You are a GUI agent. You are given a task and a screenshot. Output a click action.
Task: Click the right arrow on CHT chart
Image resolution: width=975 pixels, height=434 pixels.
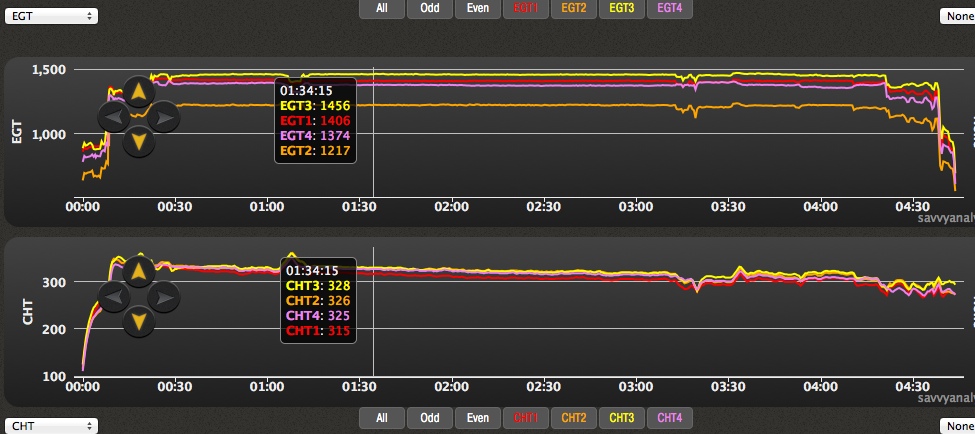(x=164, y=296)
